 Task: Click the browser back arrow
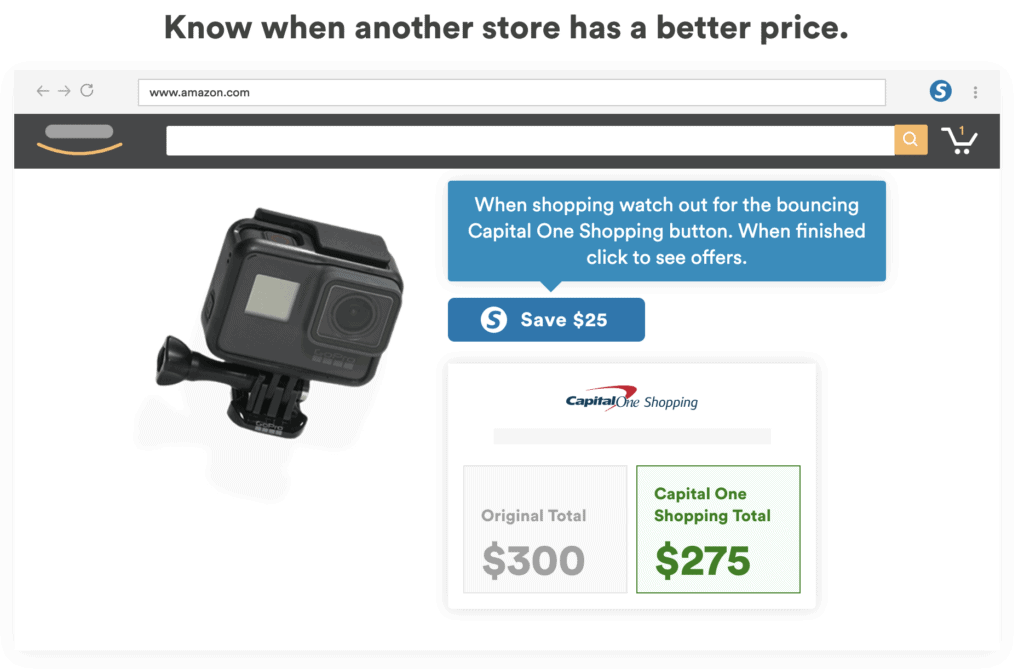coord(43,91)
